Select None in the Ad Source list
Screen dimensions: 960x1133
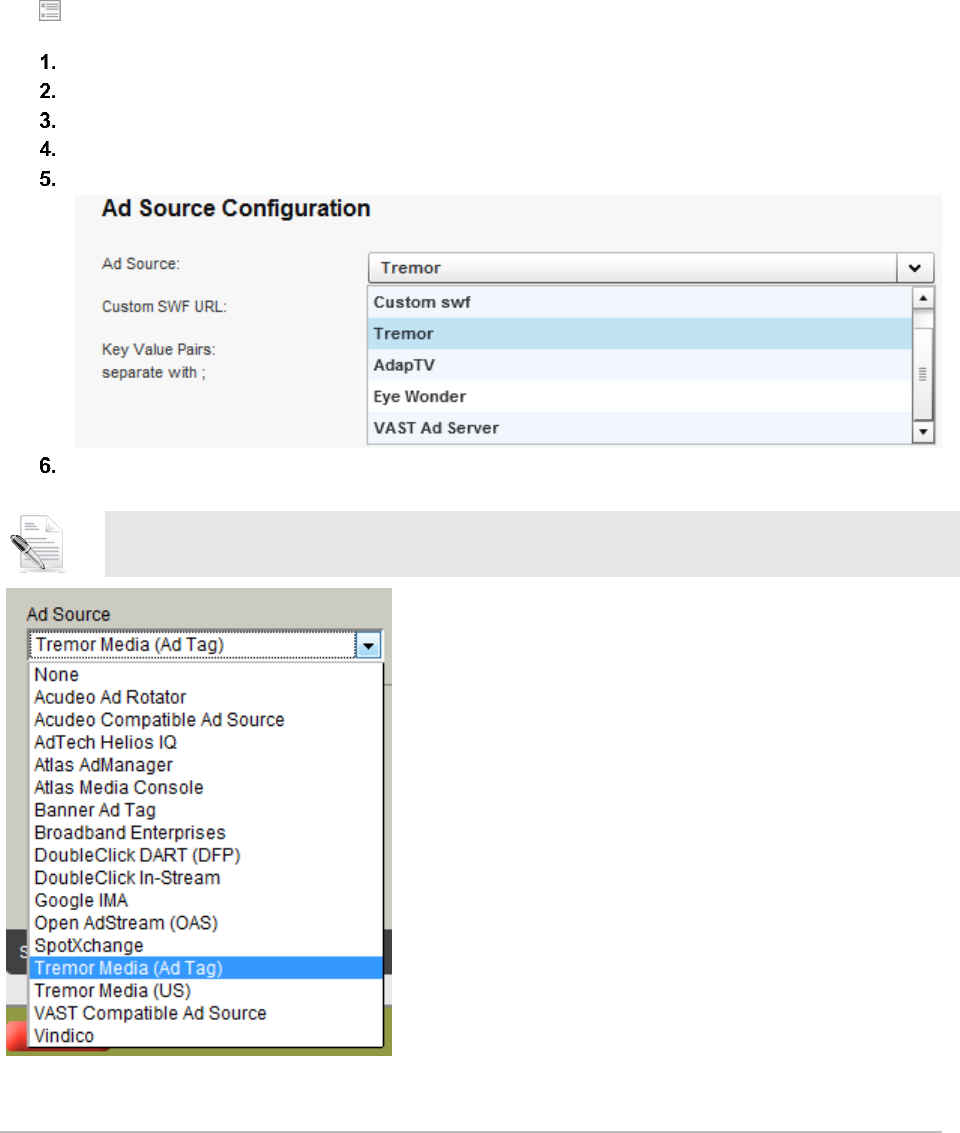(x=206, y=675)
